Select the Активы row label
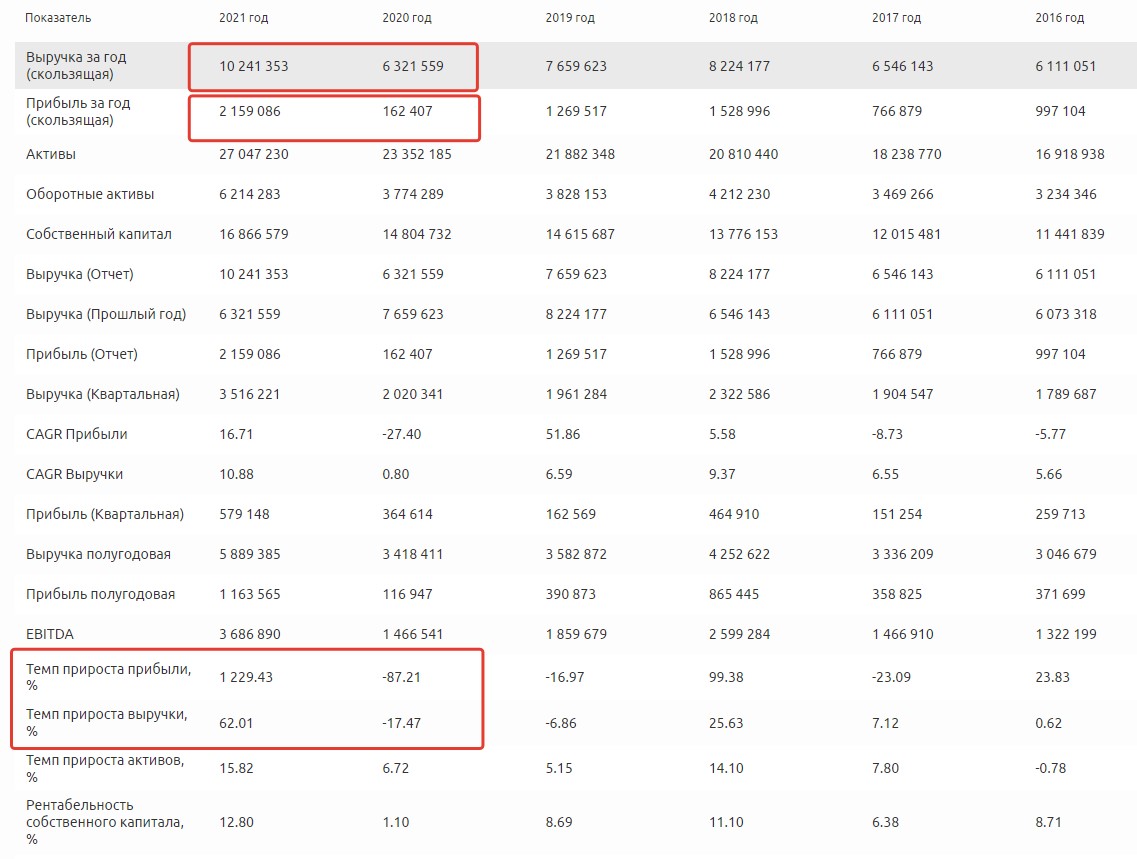 51,154
